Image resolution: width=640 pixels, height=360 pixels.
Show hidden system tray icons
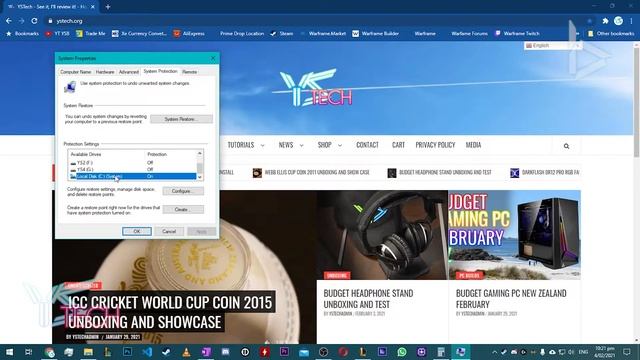pos(494,352)
